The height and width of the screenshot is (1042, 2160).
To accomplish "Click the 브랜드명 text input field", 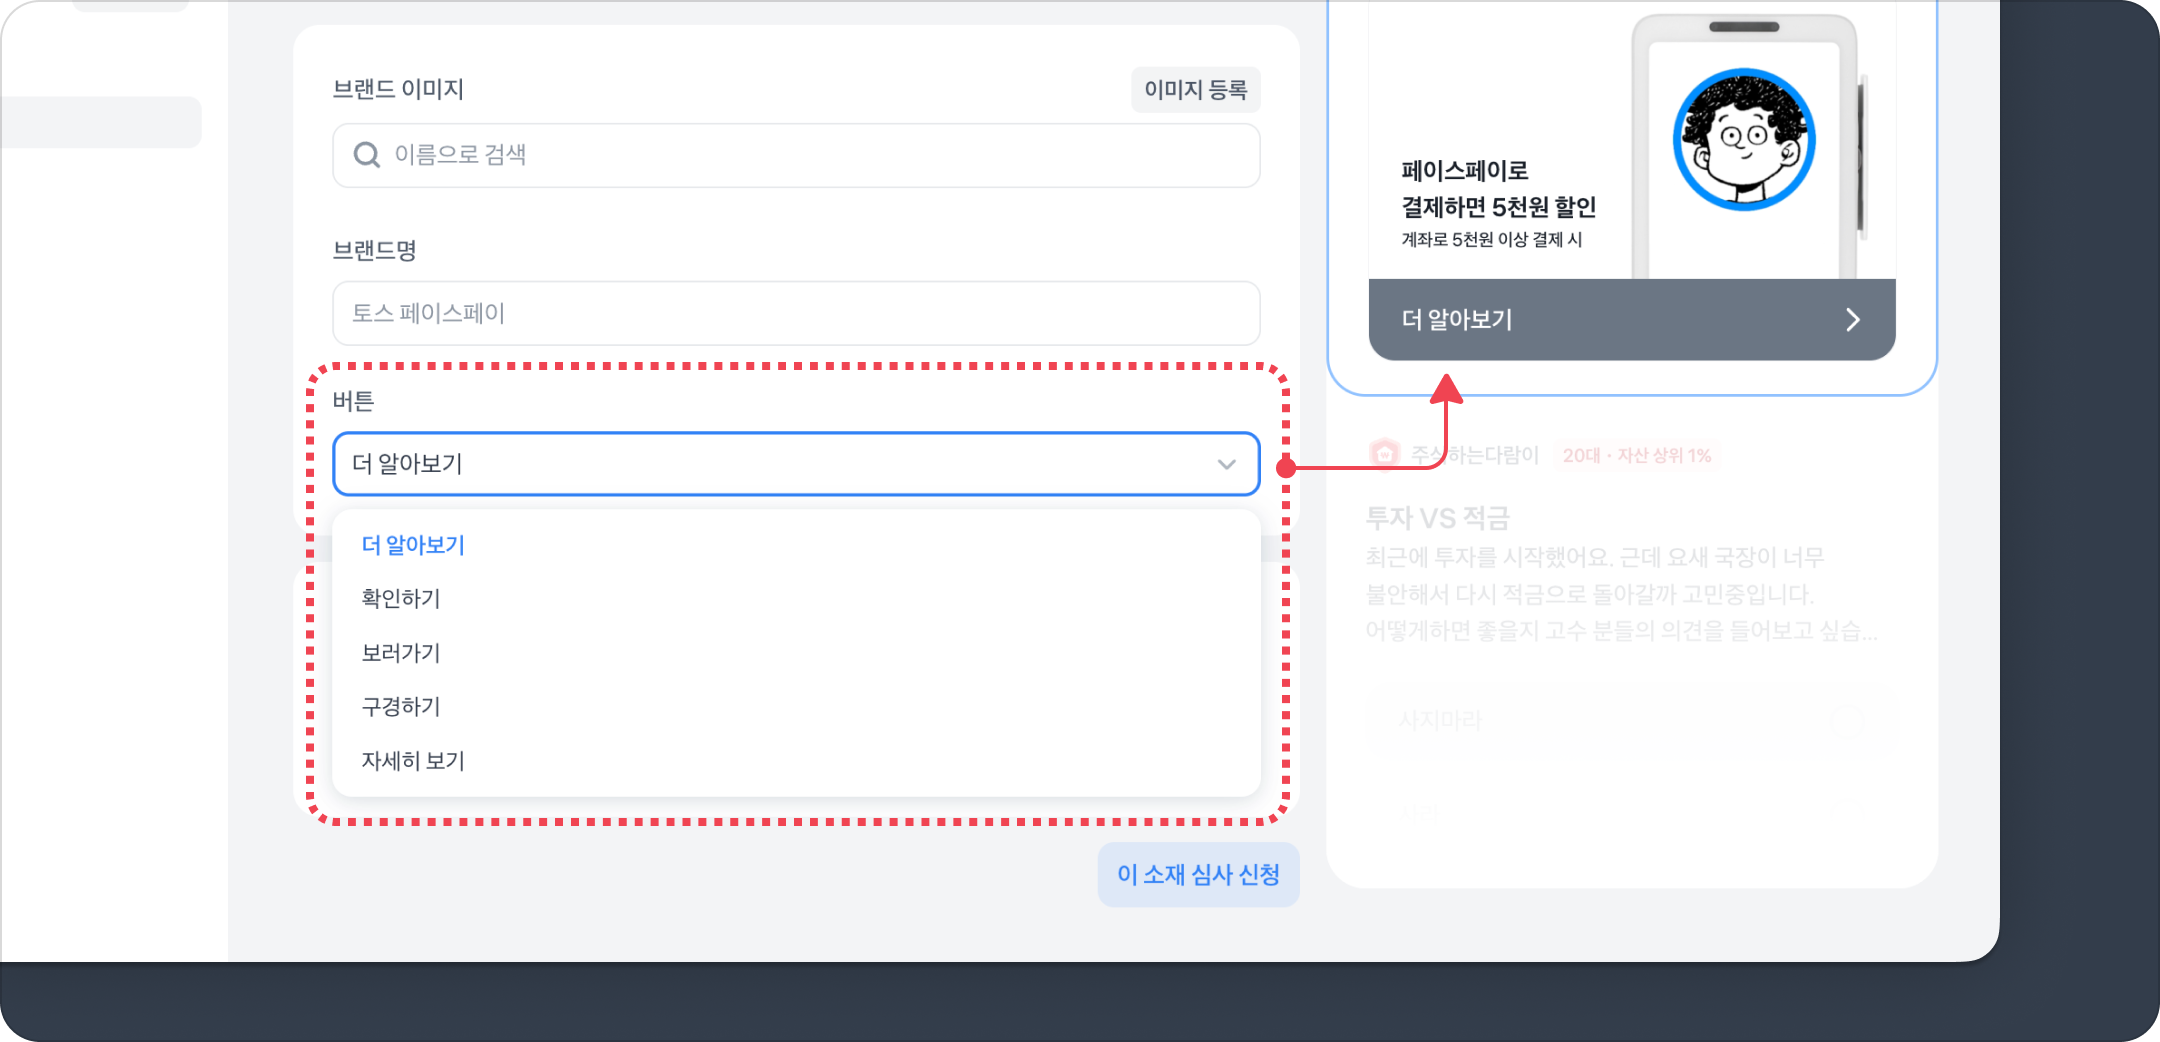I will coord(796,313).
